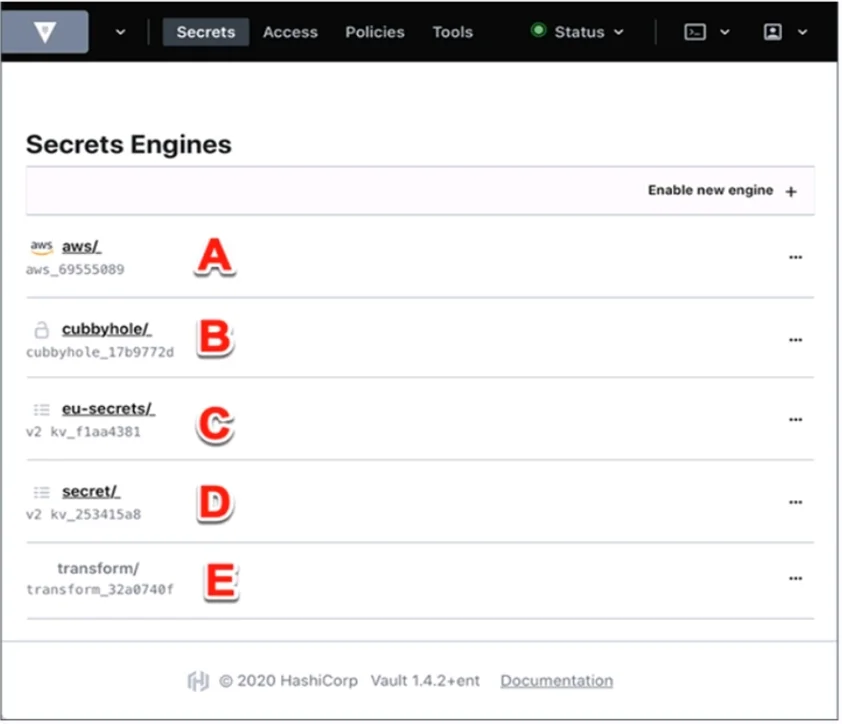Screen dimensions: 842x724
Task: Click the HashiCorp logo in footer
Action: click(198, 681)
